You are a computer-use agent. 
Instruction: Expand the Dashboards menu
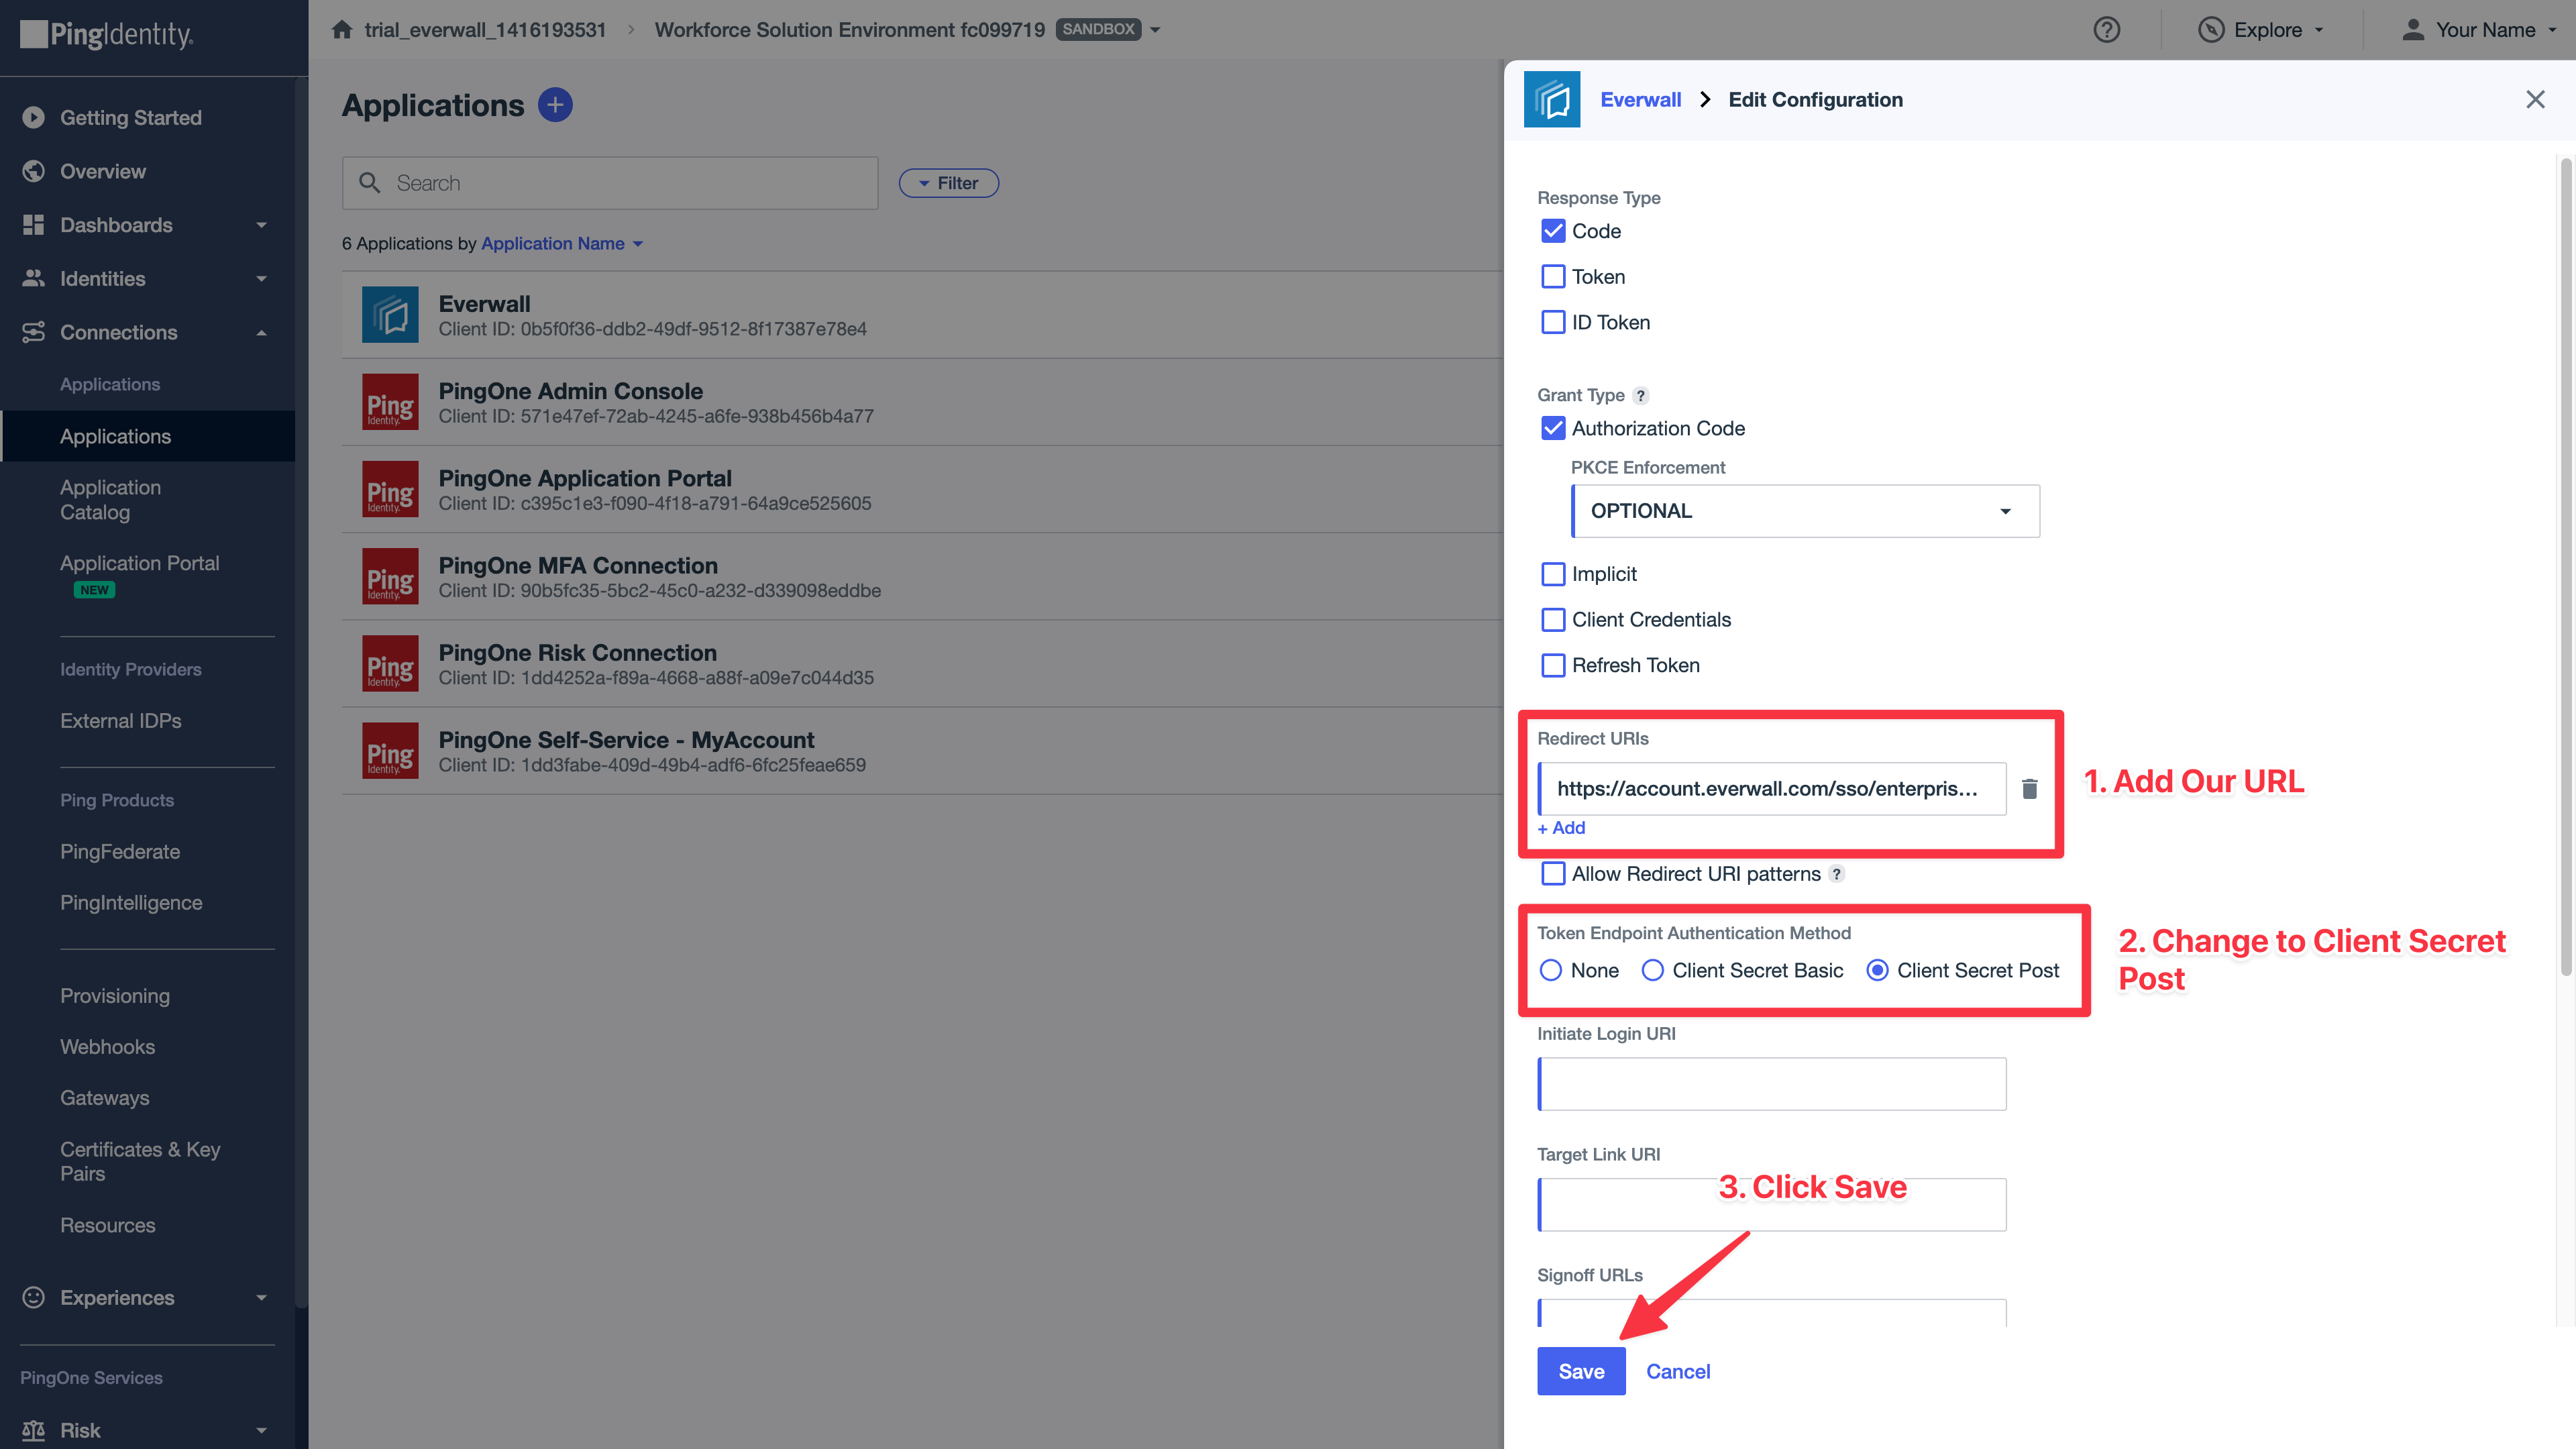click(262, 225)
